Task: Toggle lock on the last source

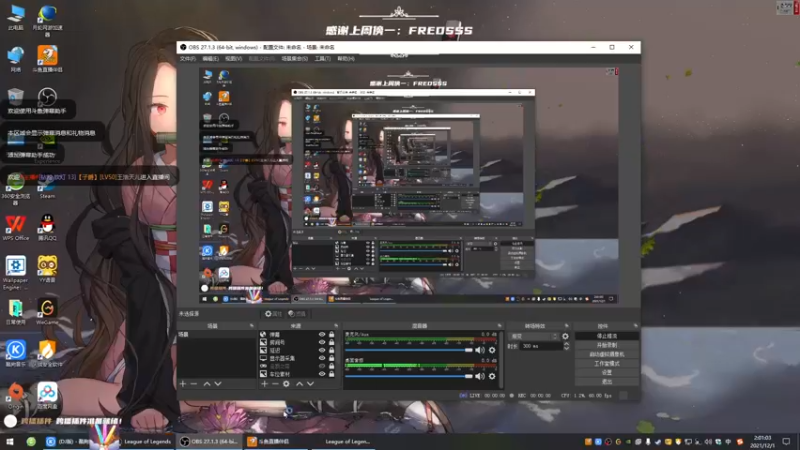Action: (332, 374)
